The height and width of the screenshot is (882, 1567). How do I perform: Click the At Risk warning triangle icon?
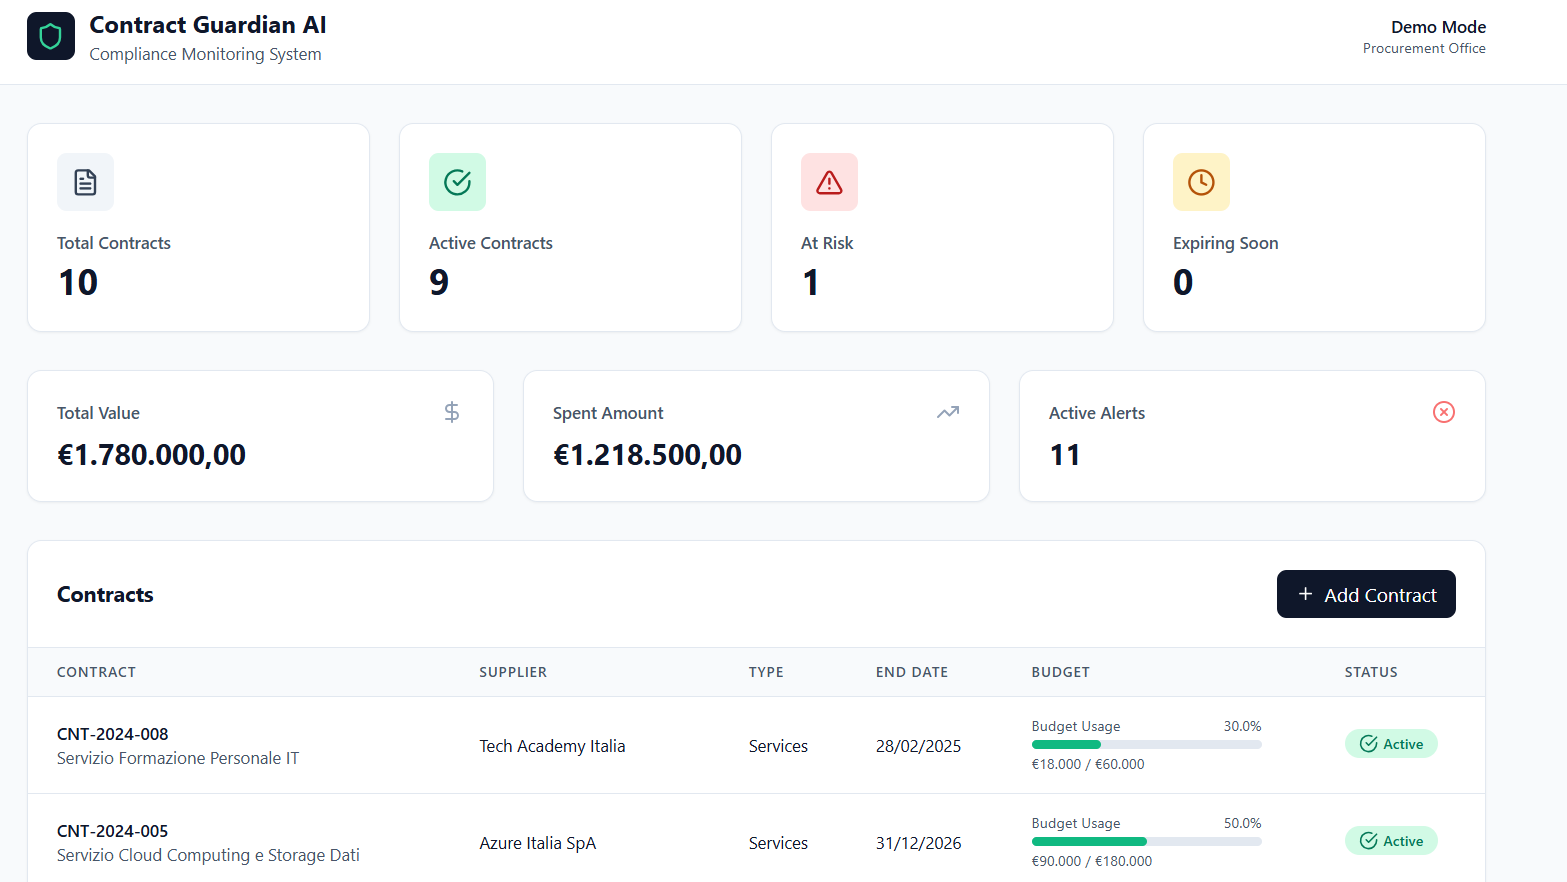point(829,182)
